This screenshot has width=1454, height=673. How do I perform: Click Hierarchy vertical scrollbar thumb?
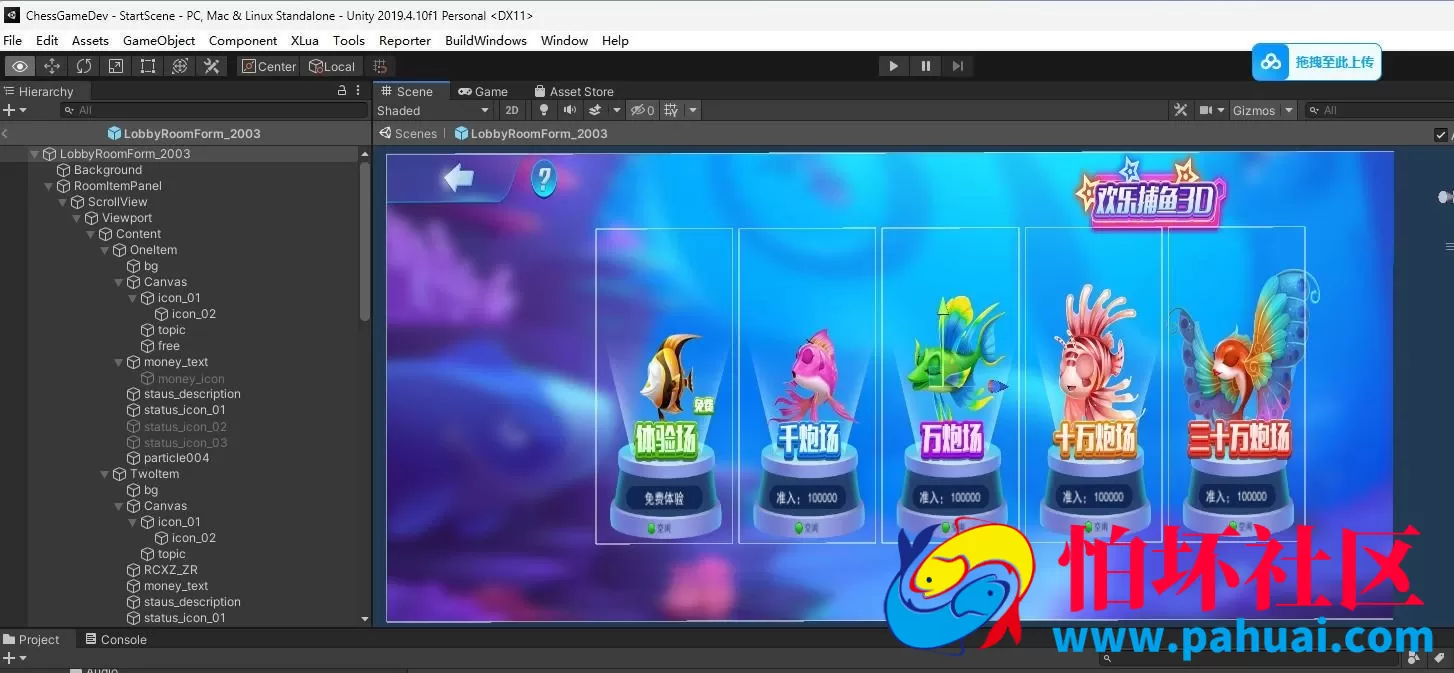365,240
